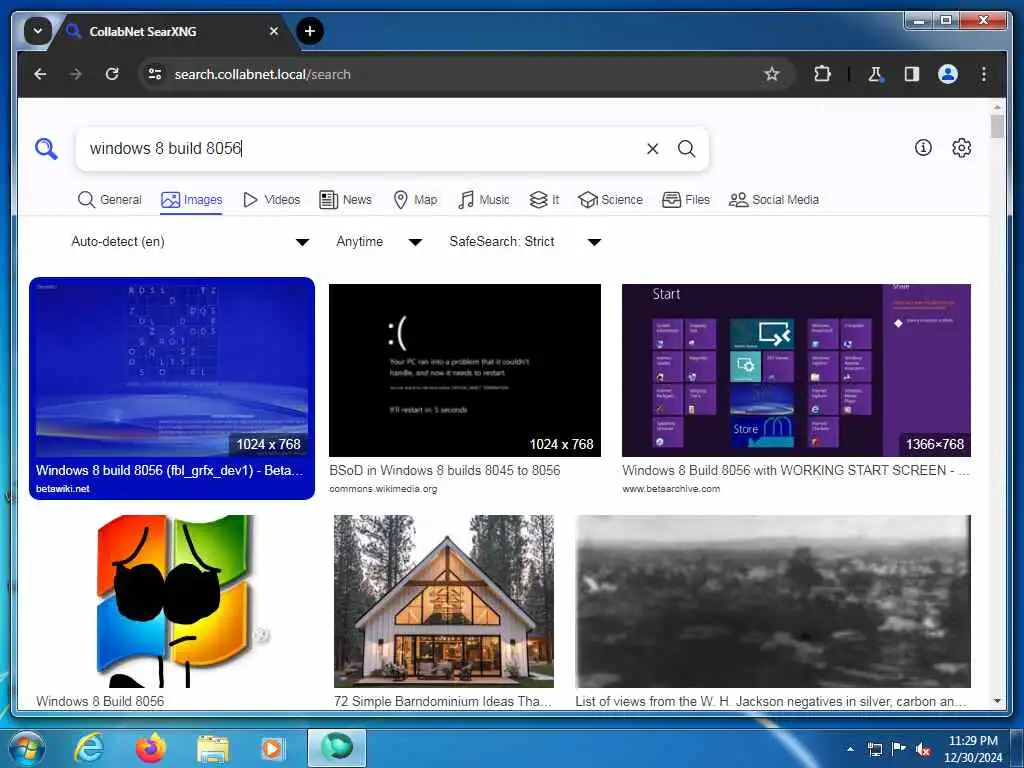Click the taskbar clock showing 11:29 PM
The width and height of the screenshot is (1024, 768).
click(x=973, y=749)
